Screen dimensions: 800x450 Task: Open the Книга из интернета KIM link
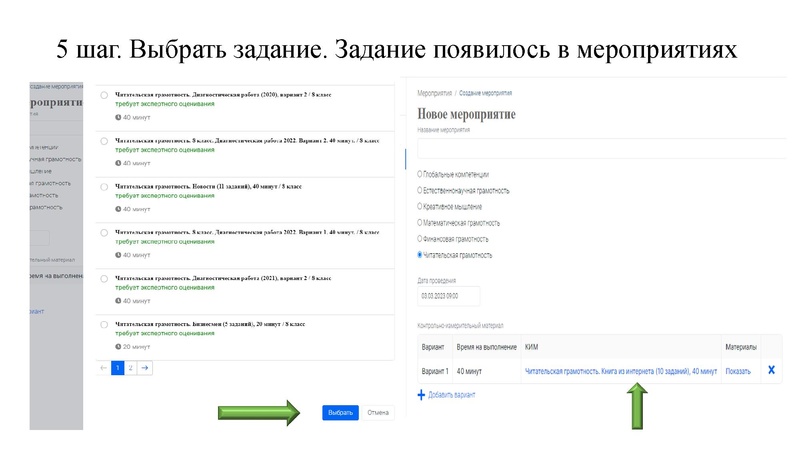click(621, 371)
